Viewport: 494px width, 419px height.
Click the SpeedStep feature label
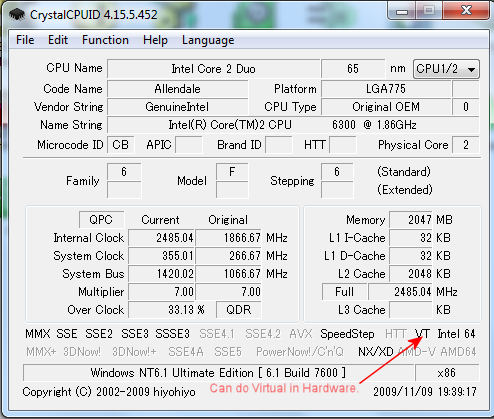click(x=347, y=334)
